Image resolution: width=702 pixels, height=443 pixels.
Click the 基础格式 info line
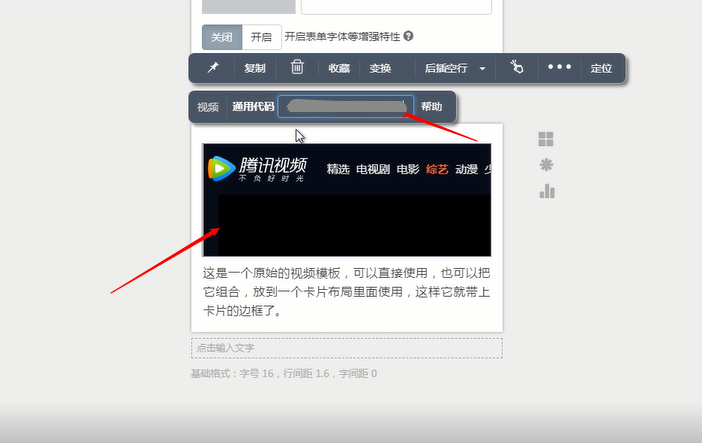click(284, 374)
